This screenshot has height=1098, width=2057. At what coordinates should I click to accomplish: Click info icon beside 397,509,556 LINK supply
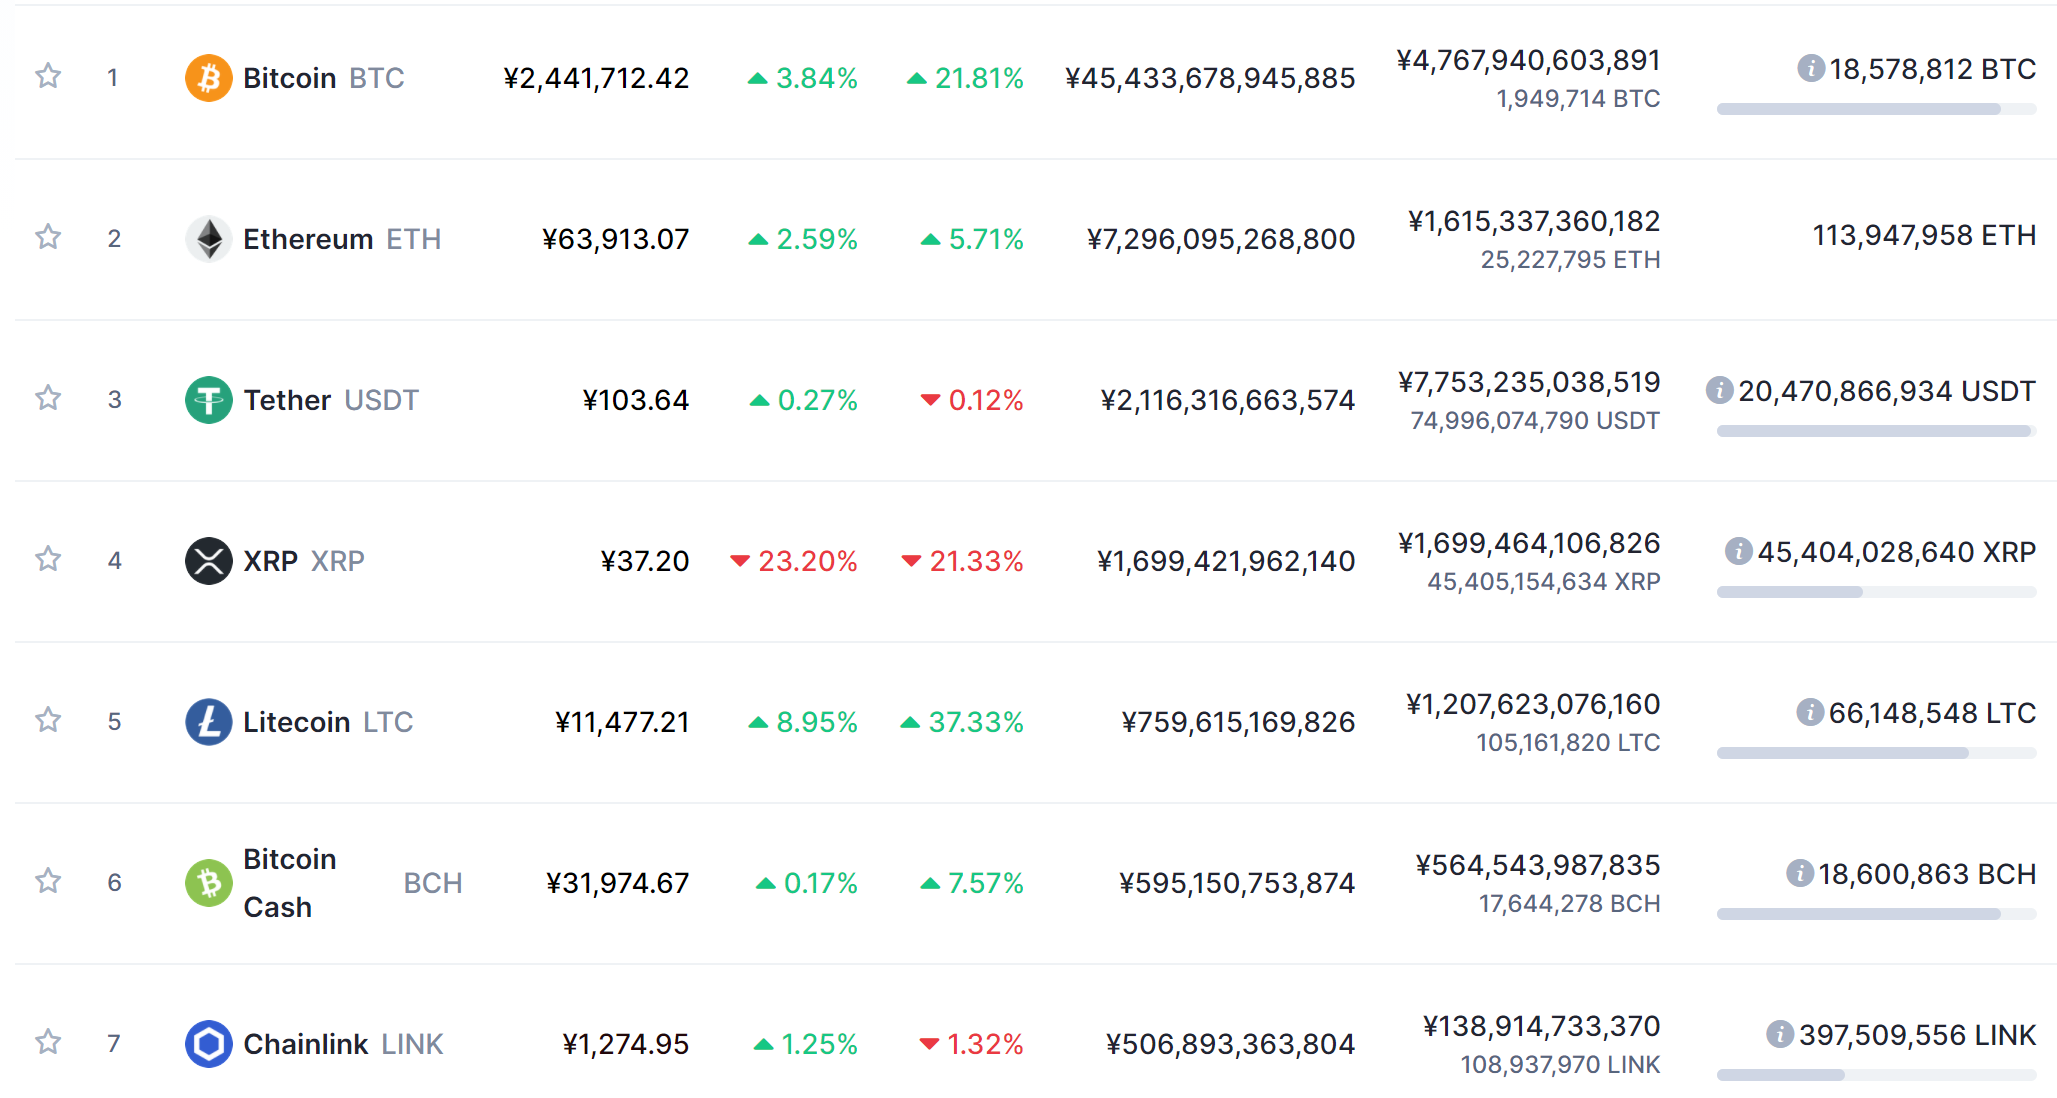(x=1780, y=1034)
